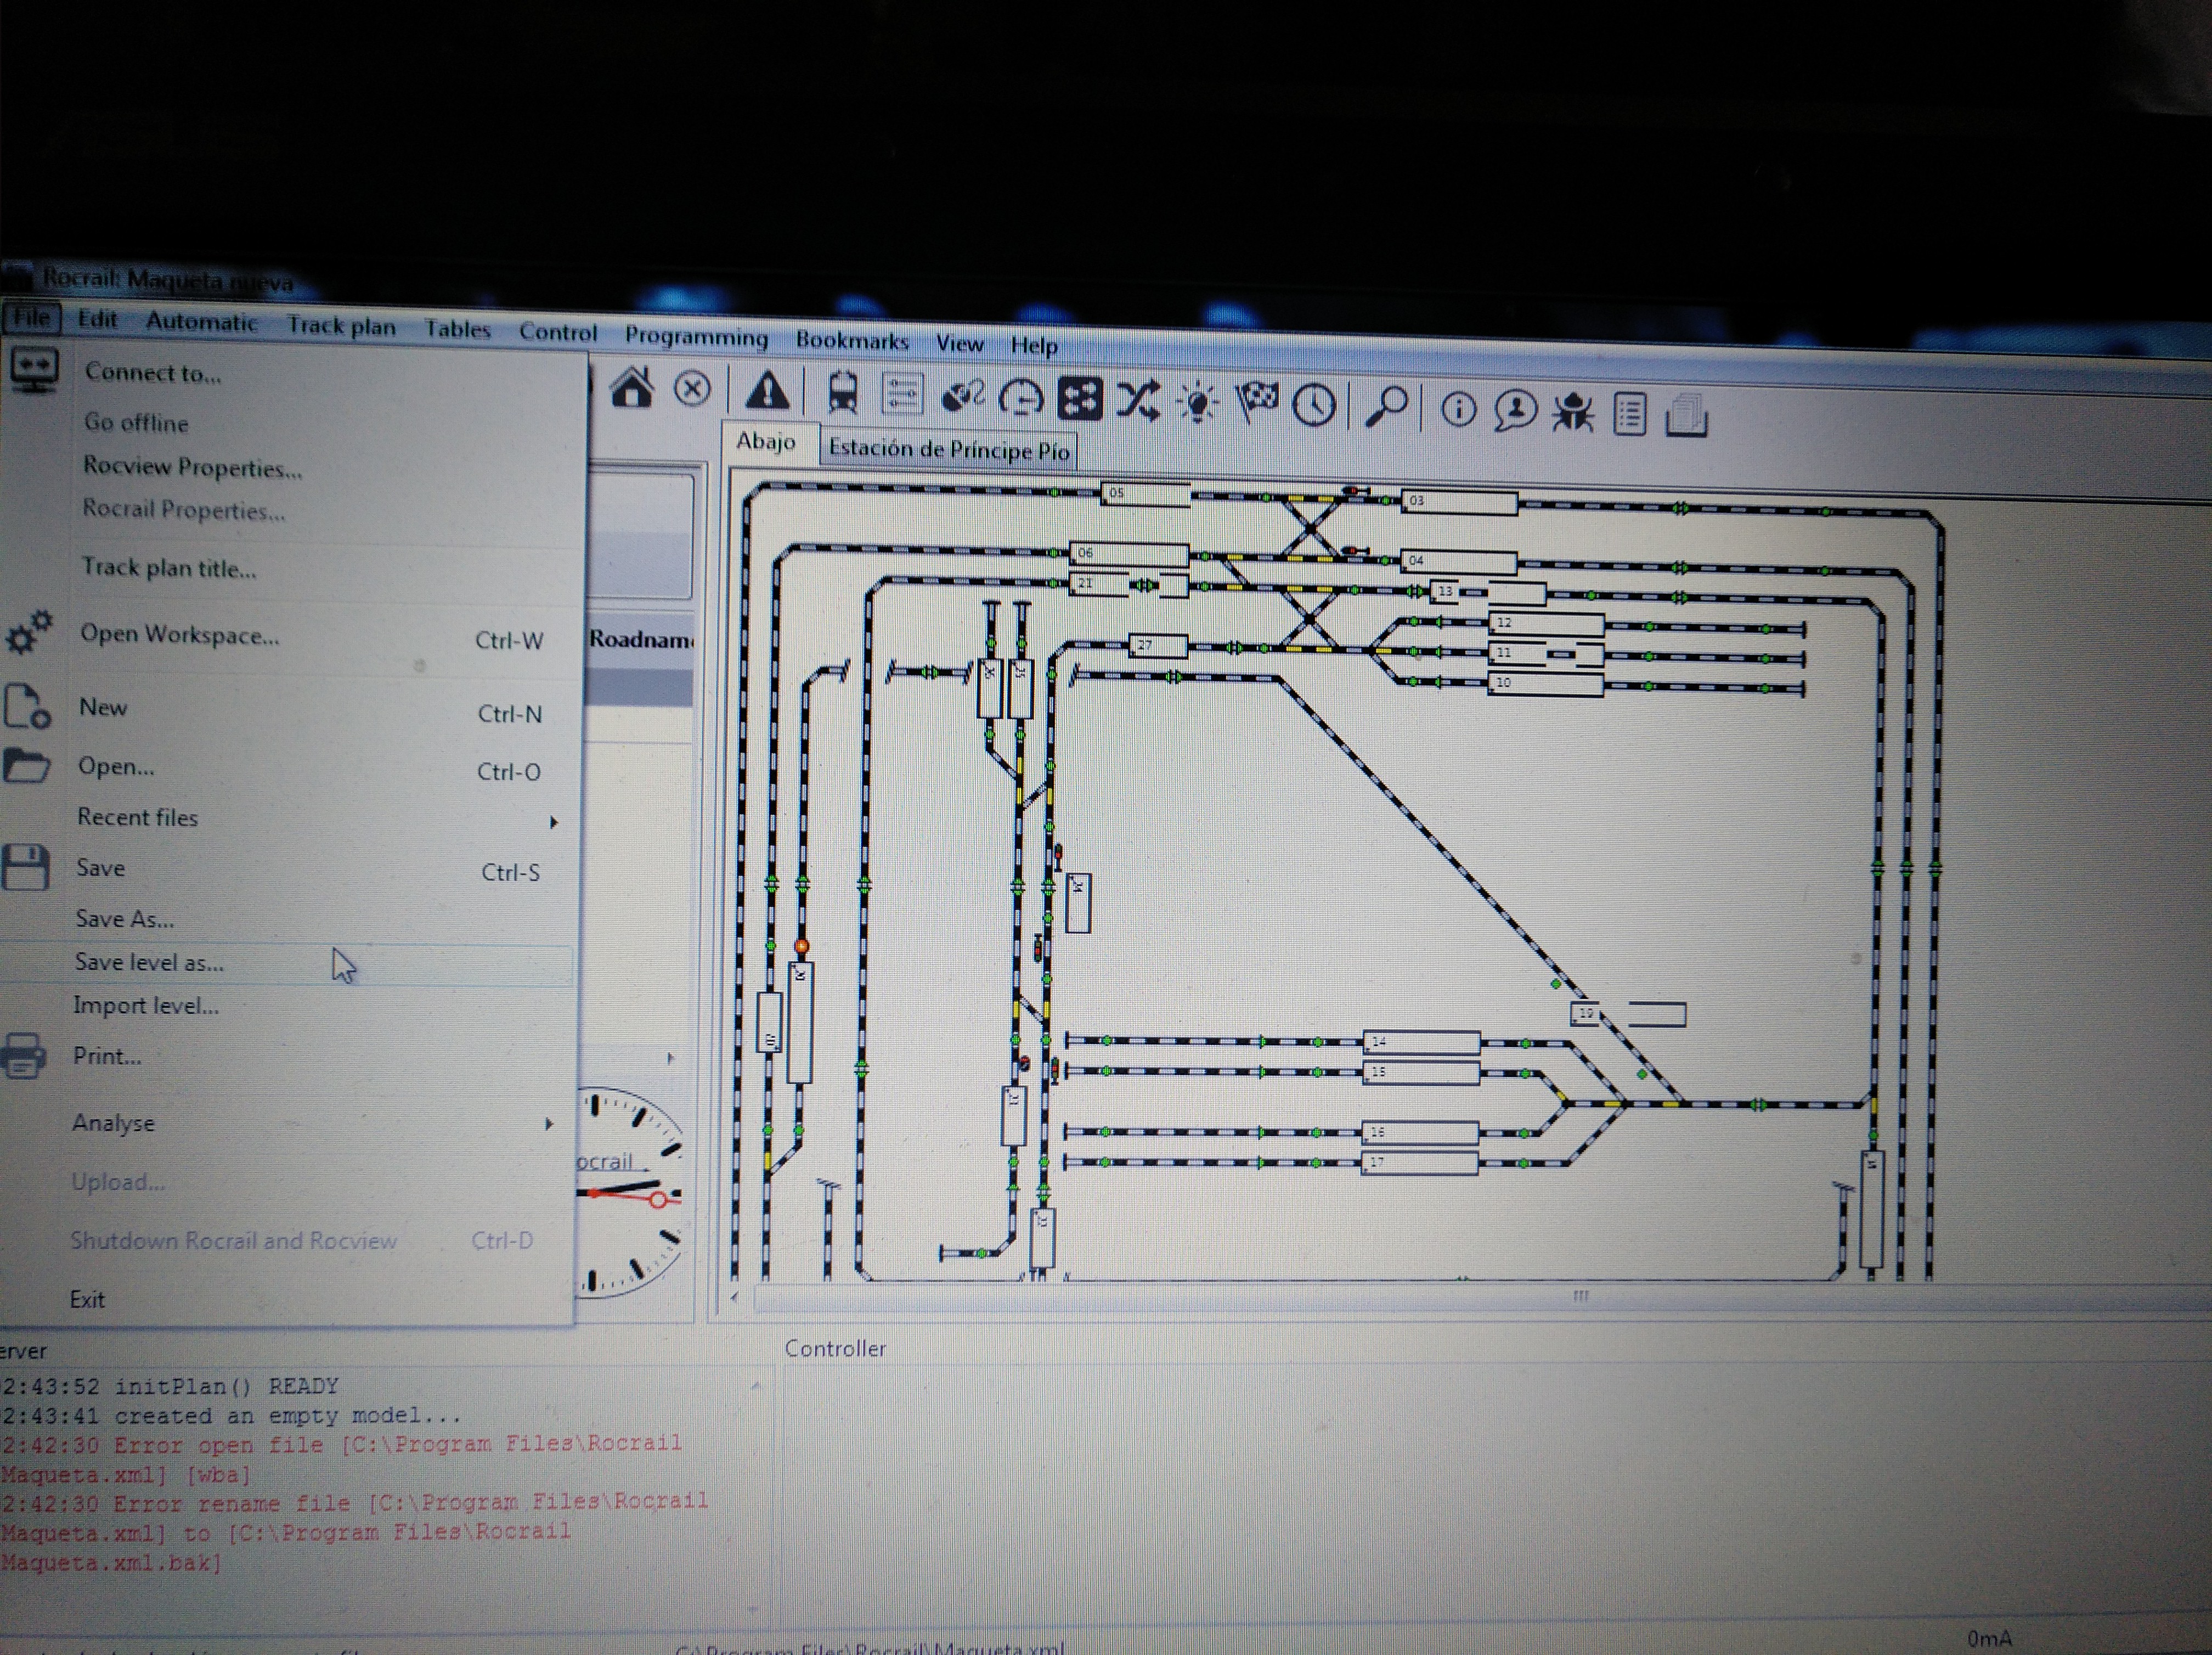
Task: Click the speech bubble person icon
Action: coord(1515,410)
